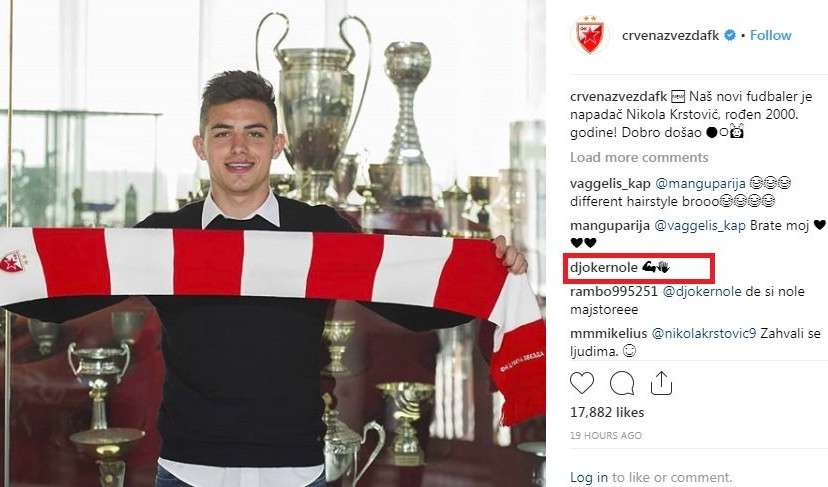Open the comment speech bubble icon
This screenshot has width=828, height=487.
click(x=622, y=383)
